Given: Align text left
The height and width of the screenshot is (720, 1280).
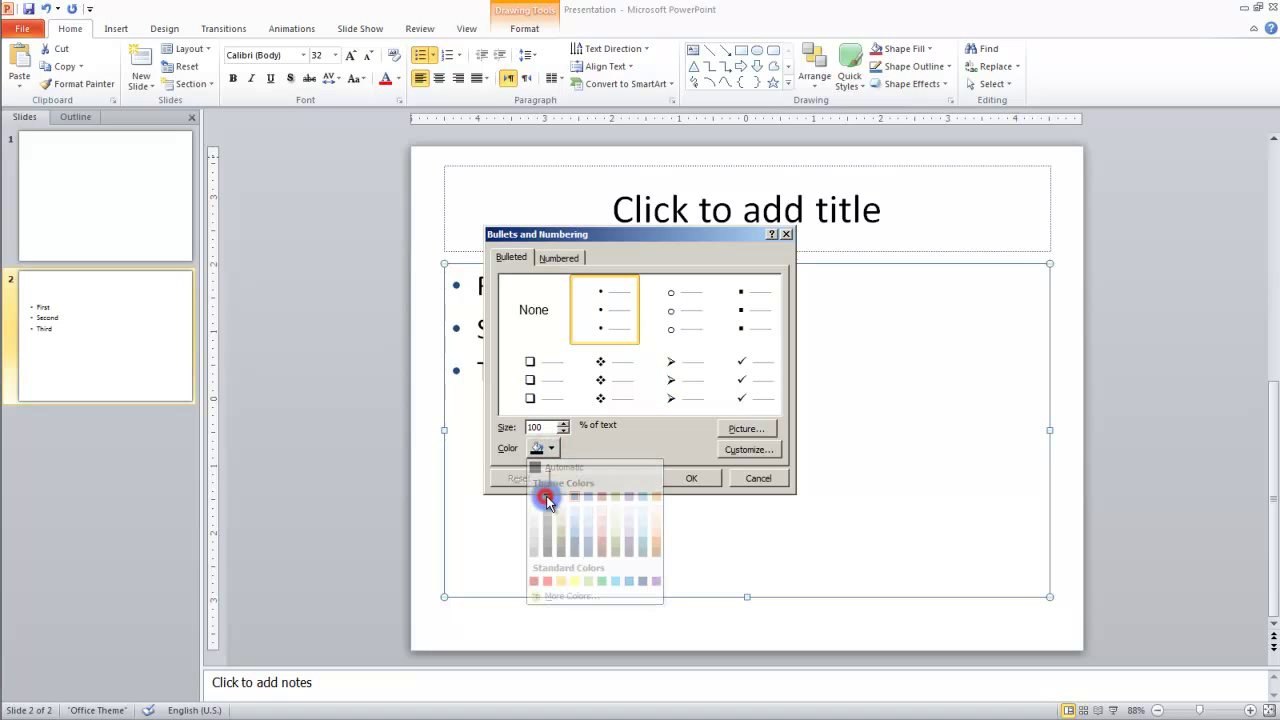Looking at the screenshot, I should click(x=420, y=78).
